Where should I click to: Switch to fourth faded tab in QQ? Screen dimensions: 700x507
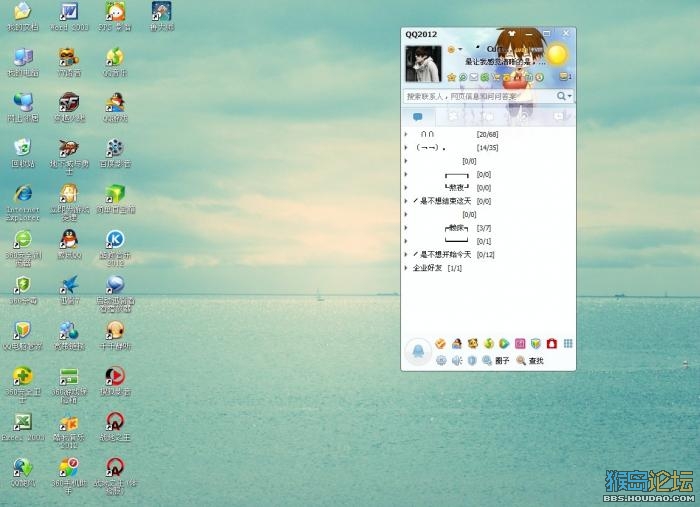click(x=523, y=117)
